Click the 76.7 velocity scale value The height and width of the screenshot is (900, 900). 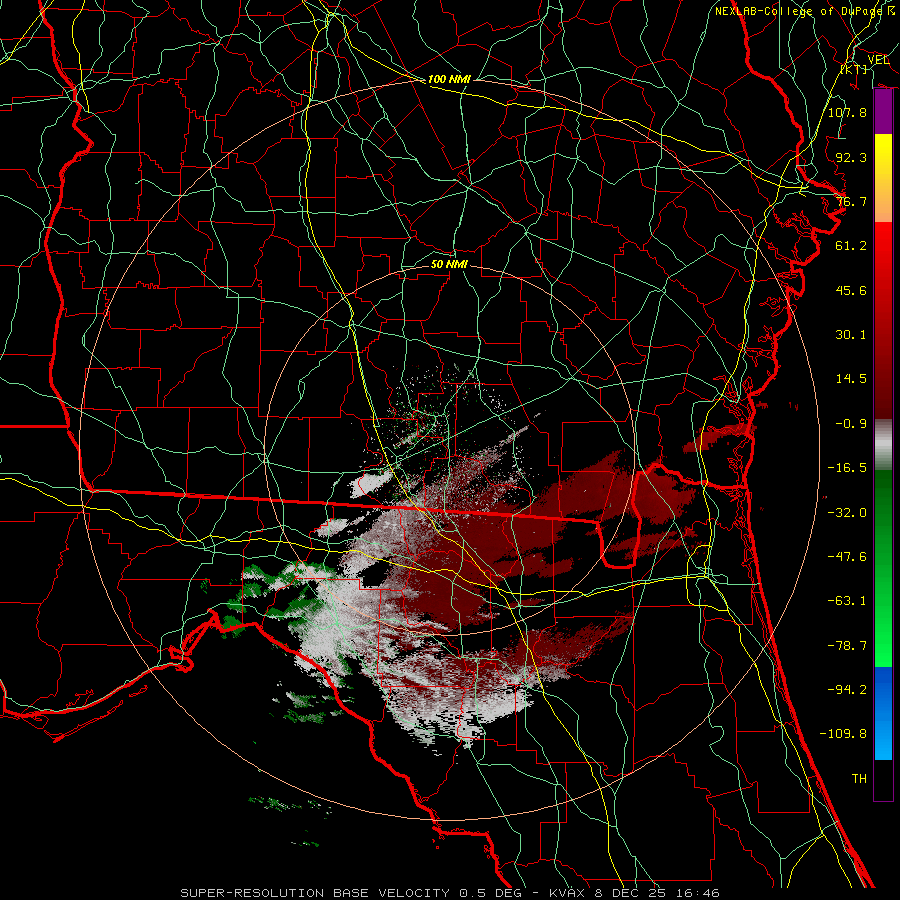[x=851, y=201]
